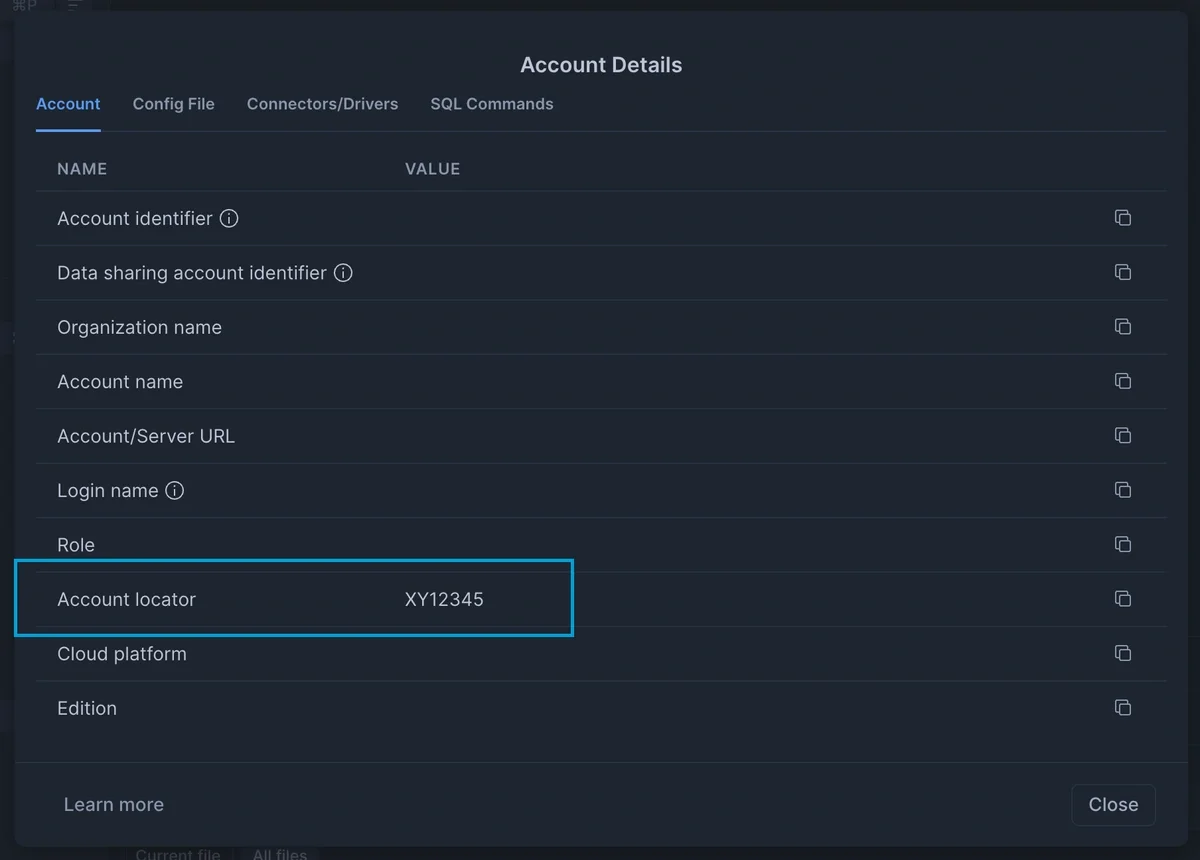The height and width of the screenshot is (860, 1200).
Task: Show info tooltip for Login name
Action: [x=175, y=491]
